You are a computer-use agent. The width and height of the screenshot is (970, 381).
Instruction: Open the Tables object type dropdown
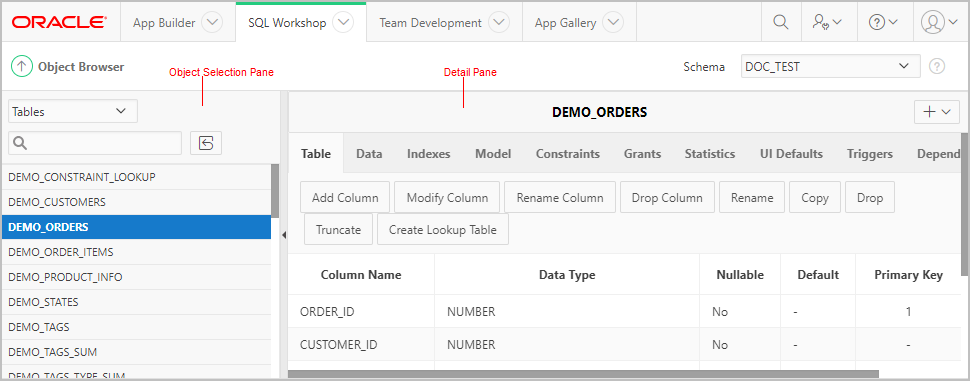coord(73,111)
